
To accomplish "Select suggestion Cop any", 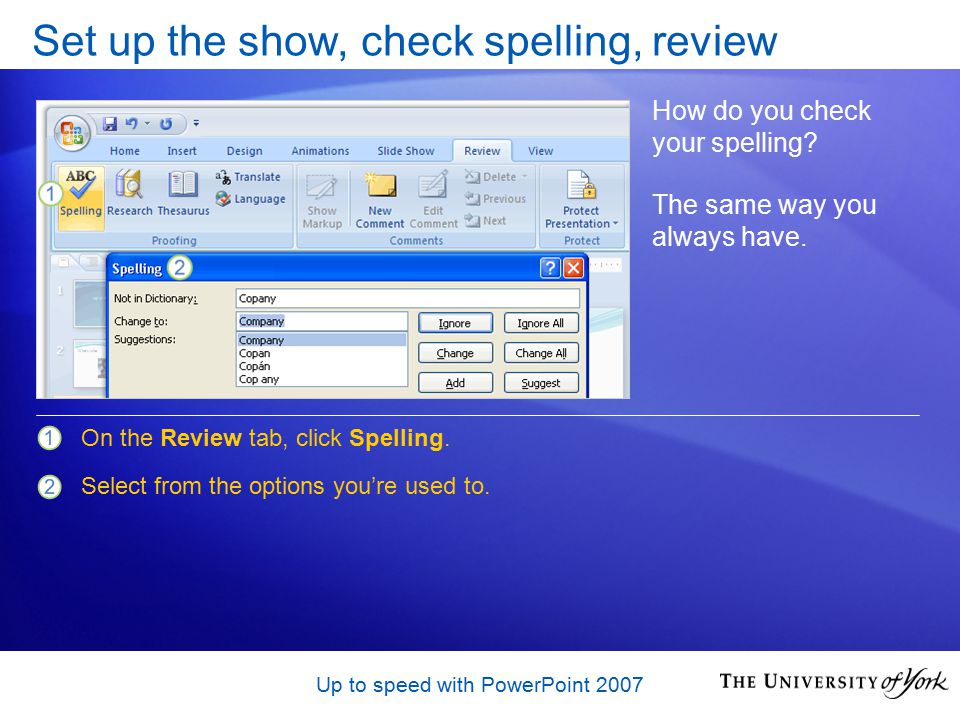I will pyautogui.click(x=321, y=379).
